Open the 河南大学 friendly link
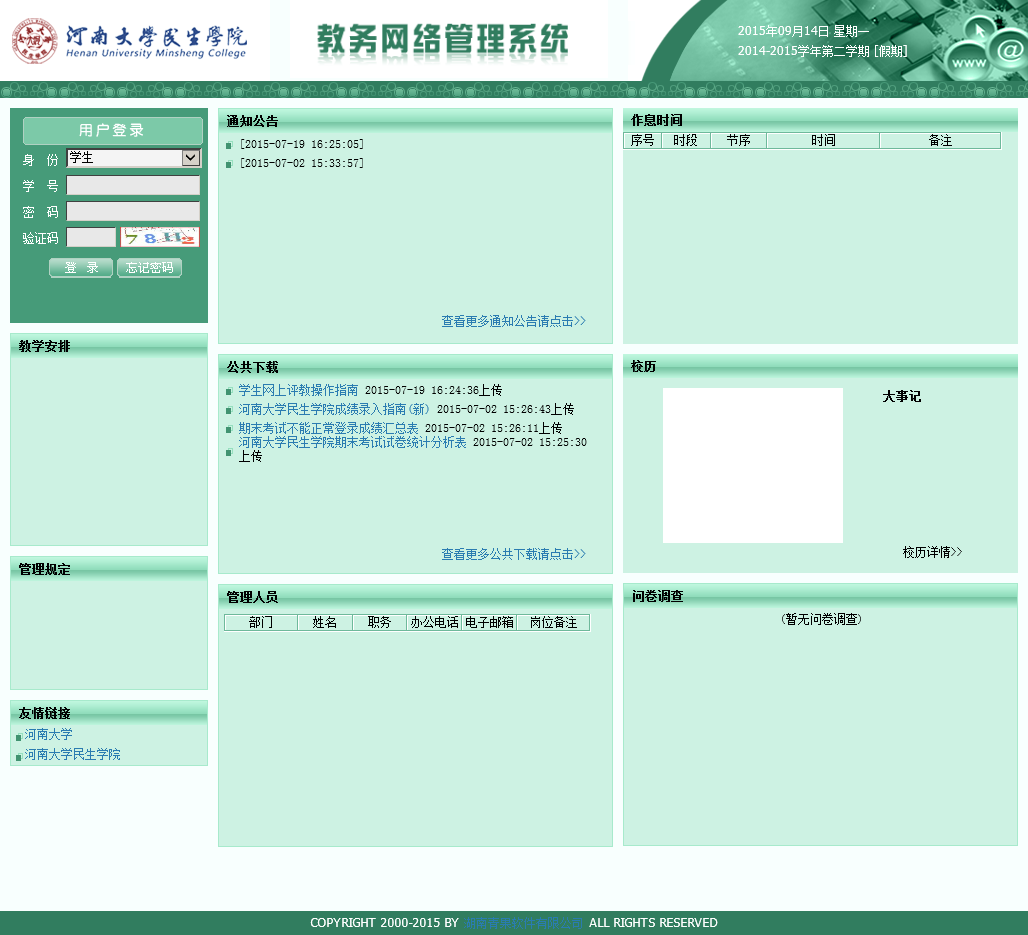 (49, 734)
